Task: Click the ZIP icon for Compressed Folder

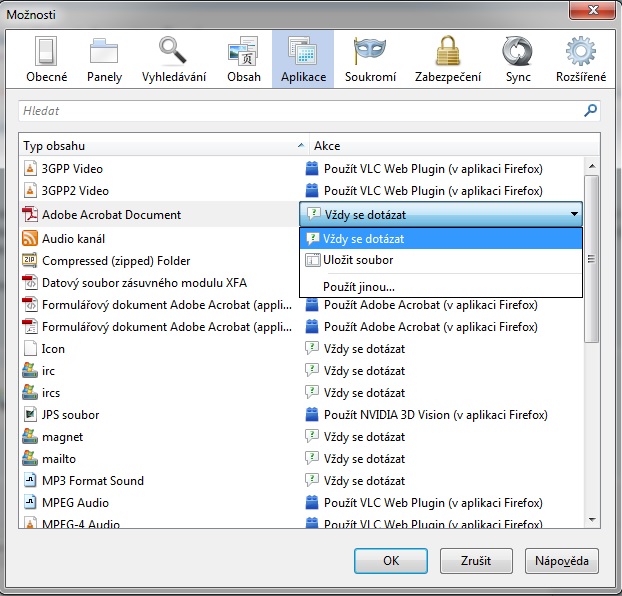Action: coord(30,260)
